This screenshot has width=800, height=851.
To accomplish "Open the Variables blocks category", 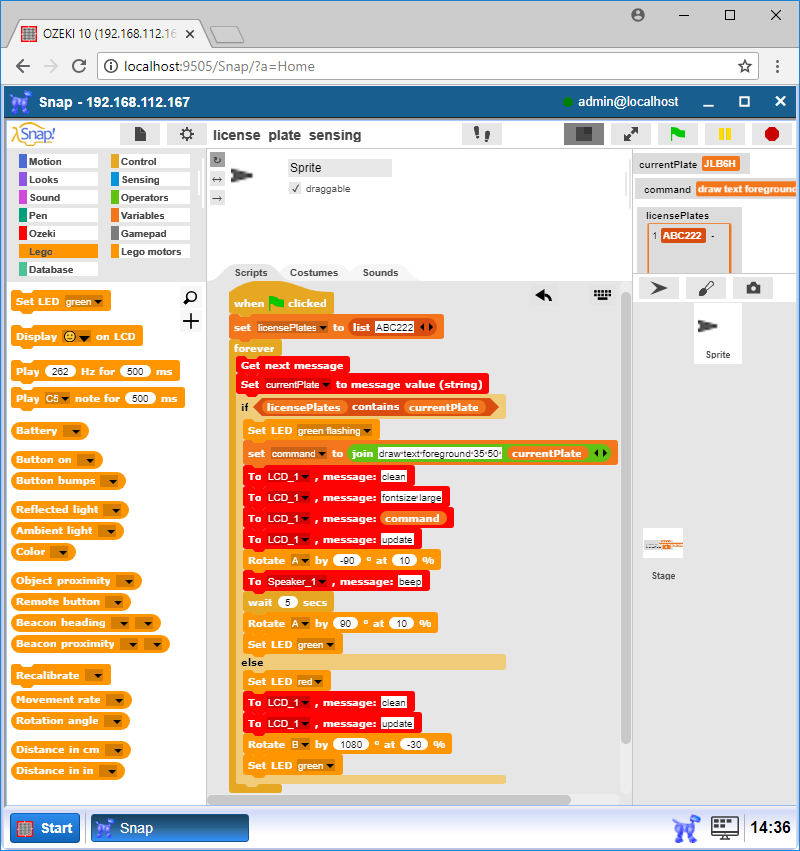I will 150,215.
